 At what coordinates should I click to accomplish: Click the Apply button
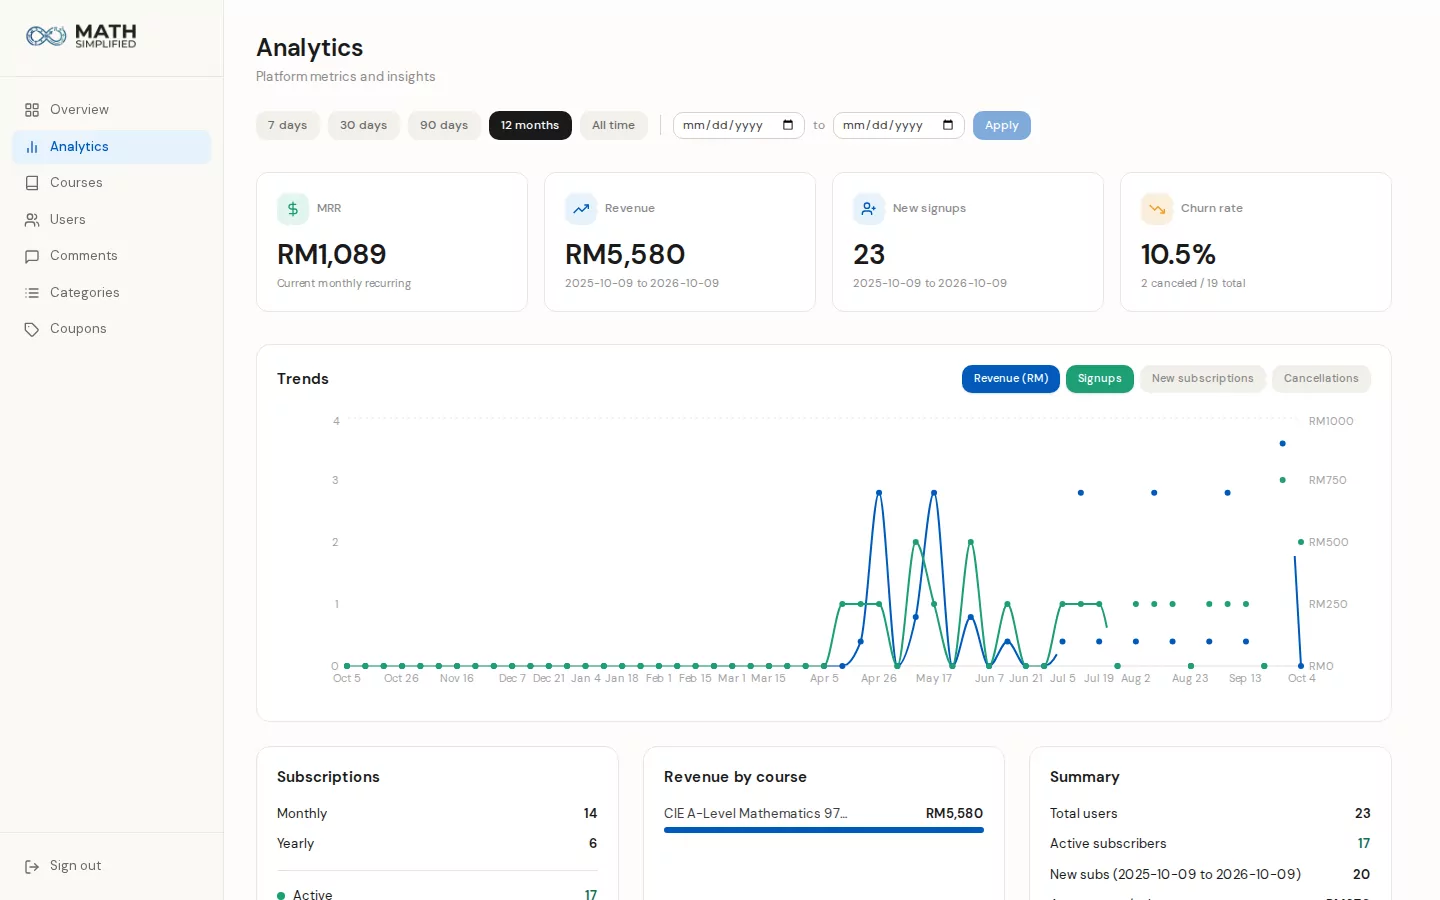click(x=1002, y=125)
